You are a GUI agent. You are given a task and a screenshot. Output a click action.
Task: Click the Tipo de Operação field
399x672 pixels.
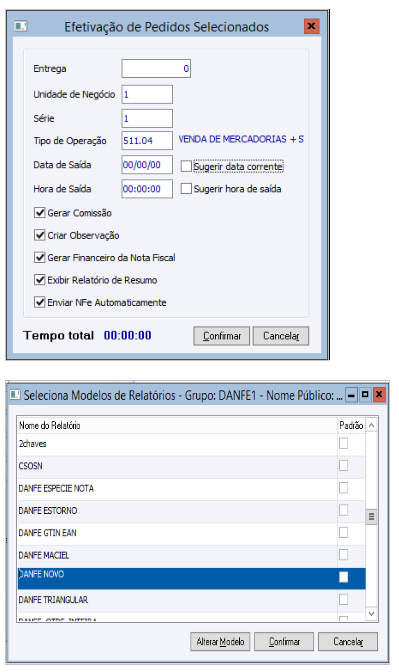click(x=147, y=141)
